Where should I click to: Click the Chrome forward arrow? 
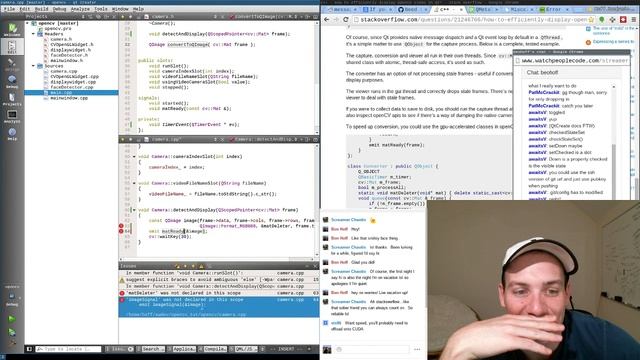click(336, 20)
